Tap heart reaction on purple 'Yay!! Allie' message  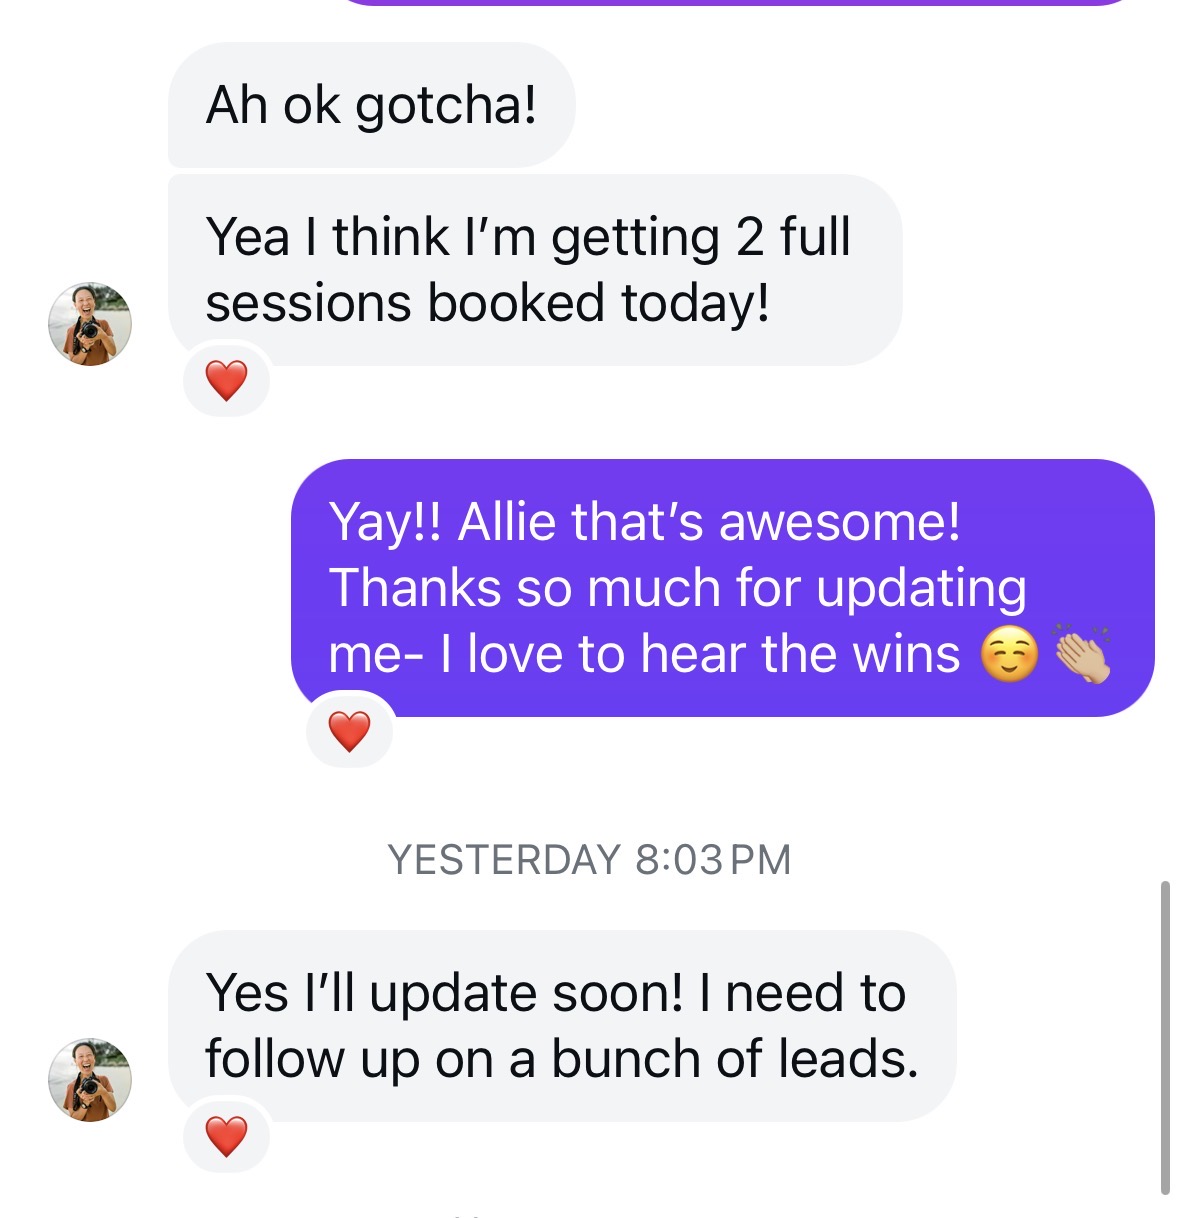tap(349, 731)
